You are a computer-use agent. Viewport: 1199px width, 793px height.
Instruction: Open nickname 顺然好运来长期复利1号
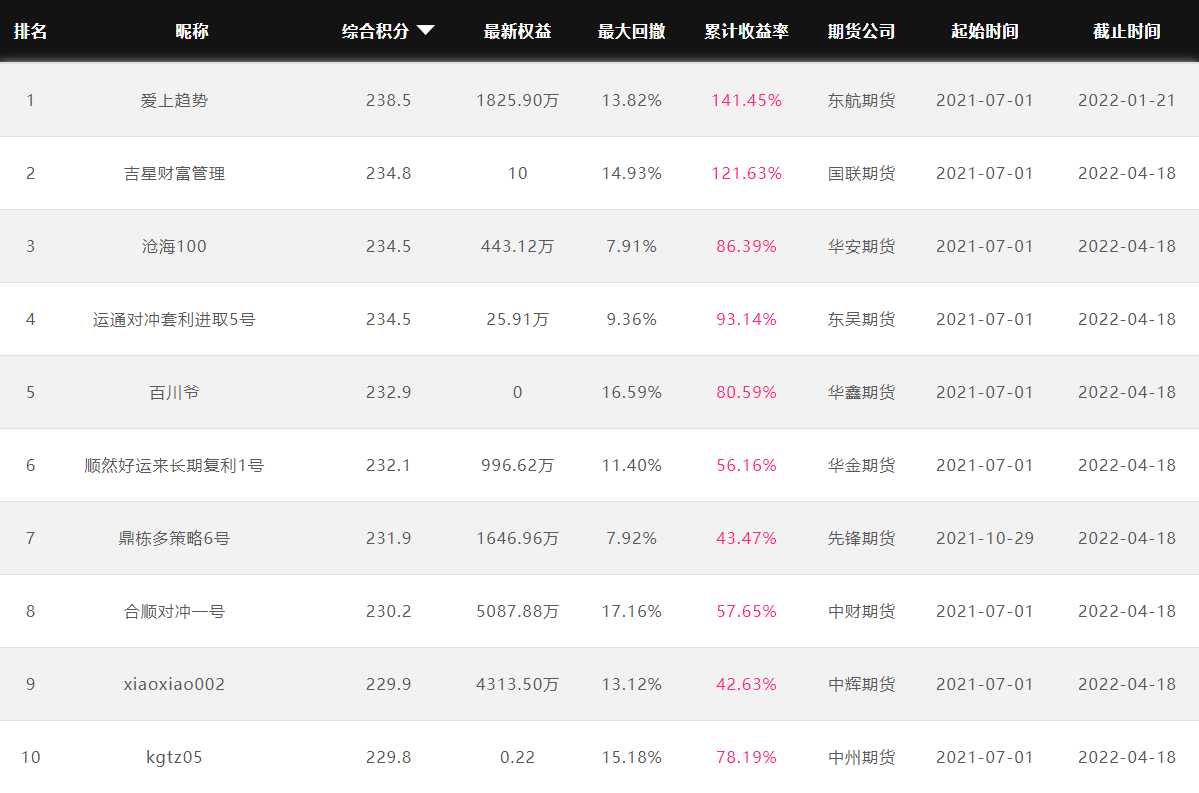(x=174, y=466)
